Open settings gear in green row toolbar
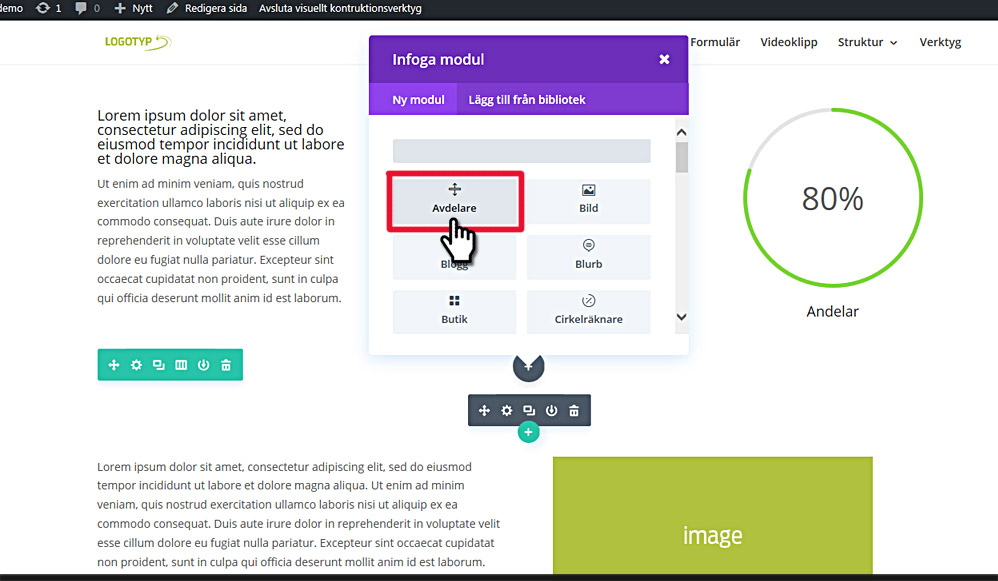The height and width of the screenshot is (581, 998). [x=136, y=365]
